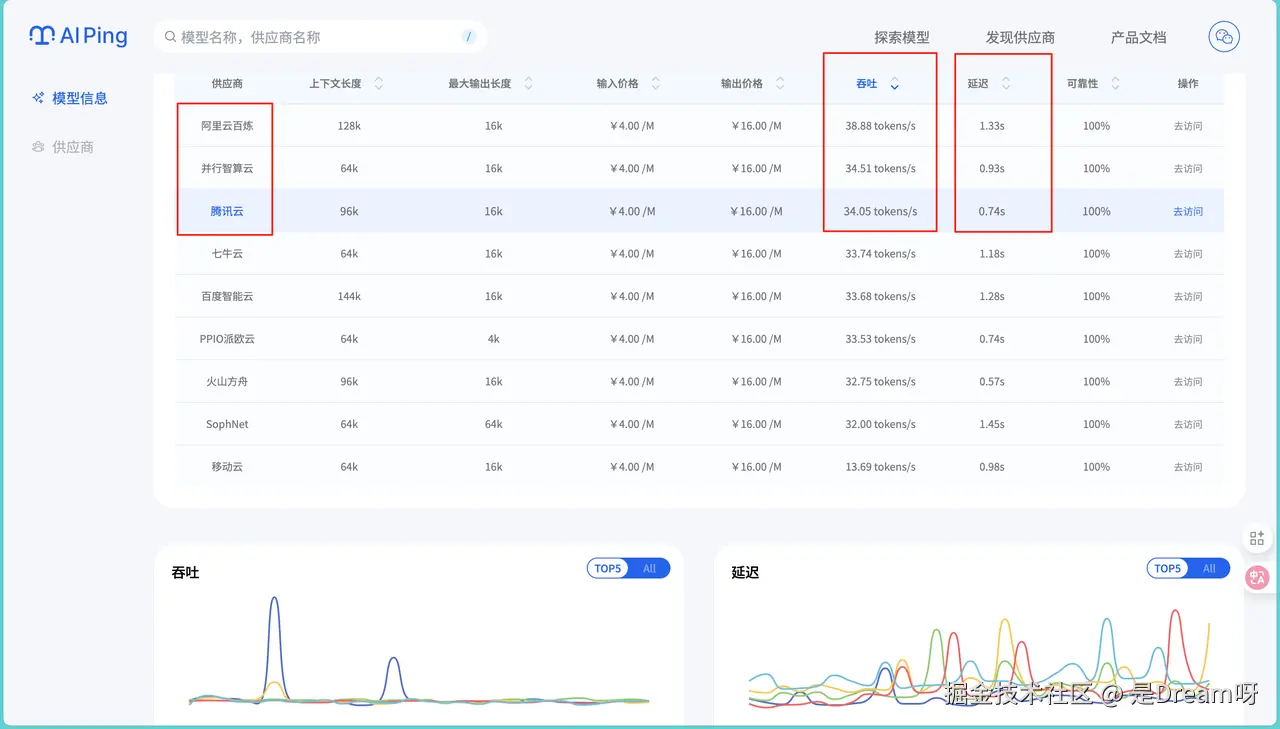Image resolution: width=1280 pixels, height=729 pixels.
Task: Click the 火山方舟 supplier name
Action: coord(227,382)
